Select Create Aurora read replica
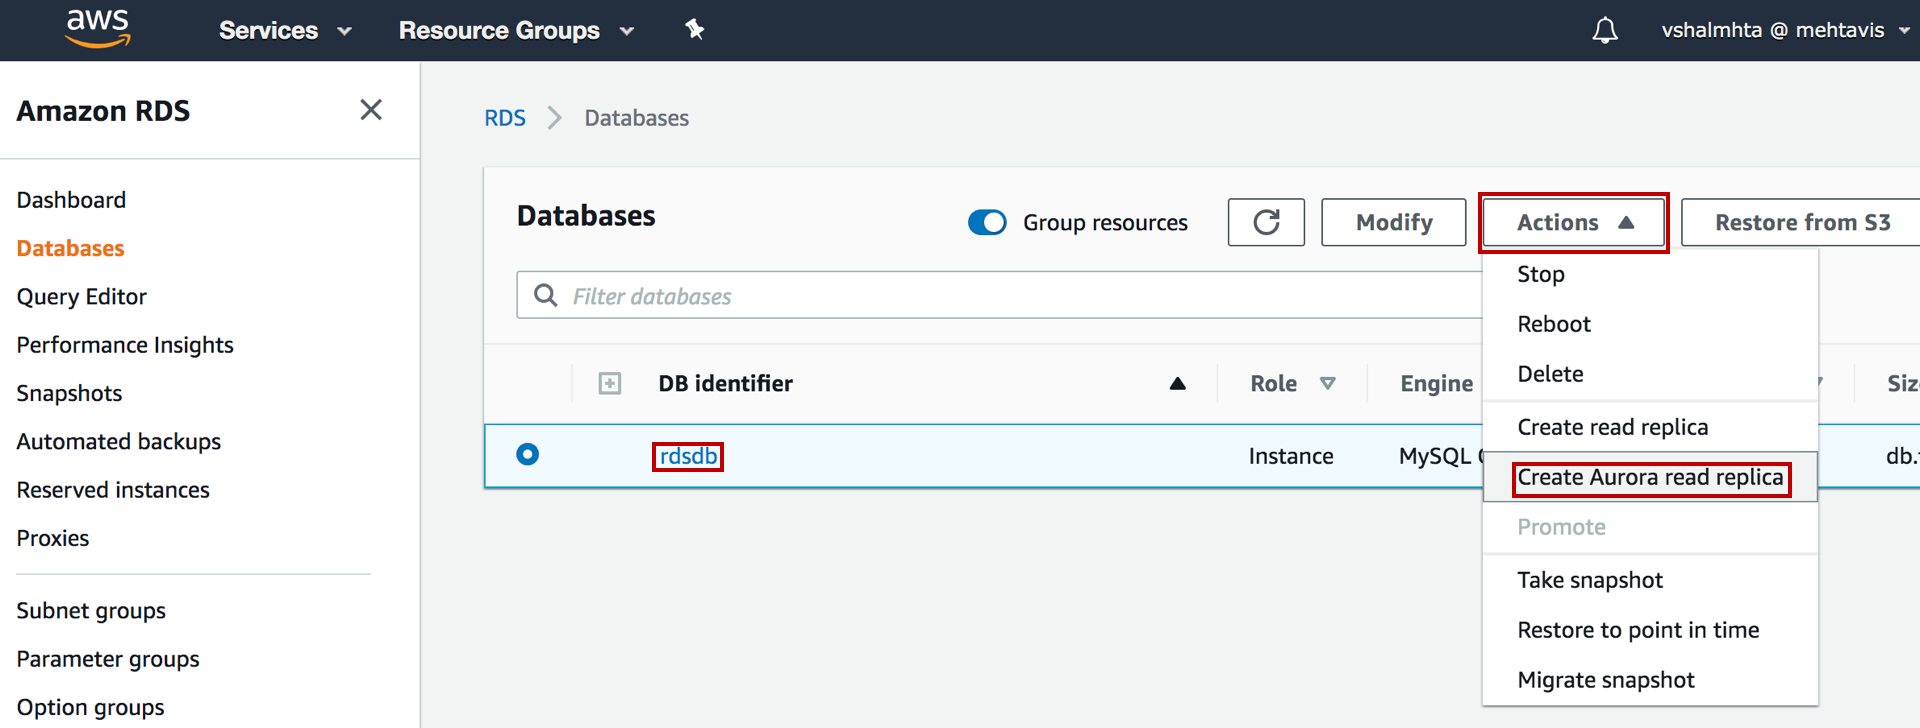Screen dimensions: 1920x728 (1650, 477)
